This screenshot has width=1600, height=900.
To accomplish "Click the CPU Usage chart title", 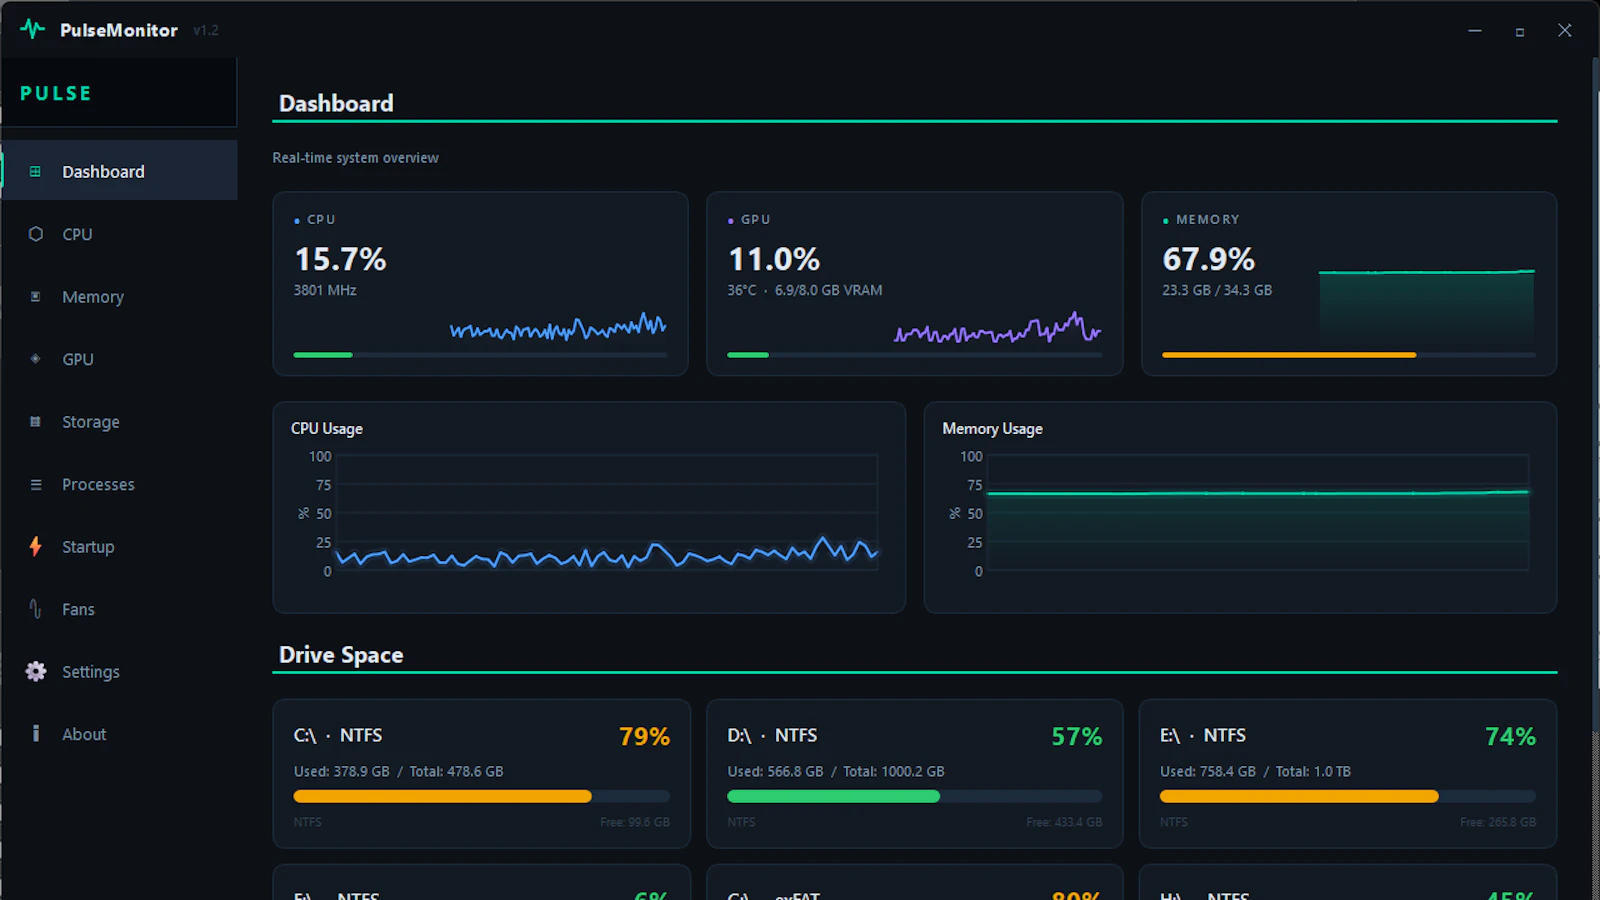I will [x=327, y=428].
